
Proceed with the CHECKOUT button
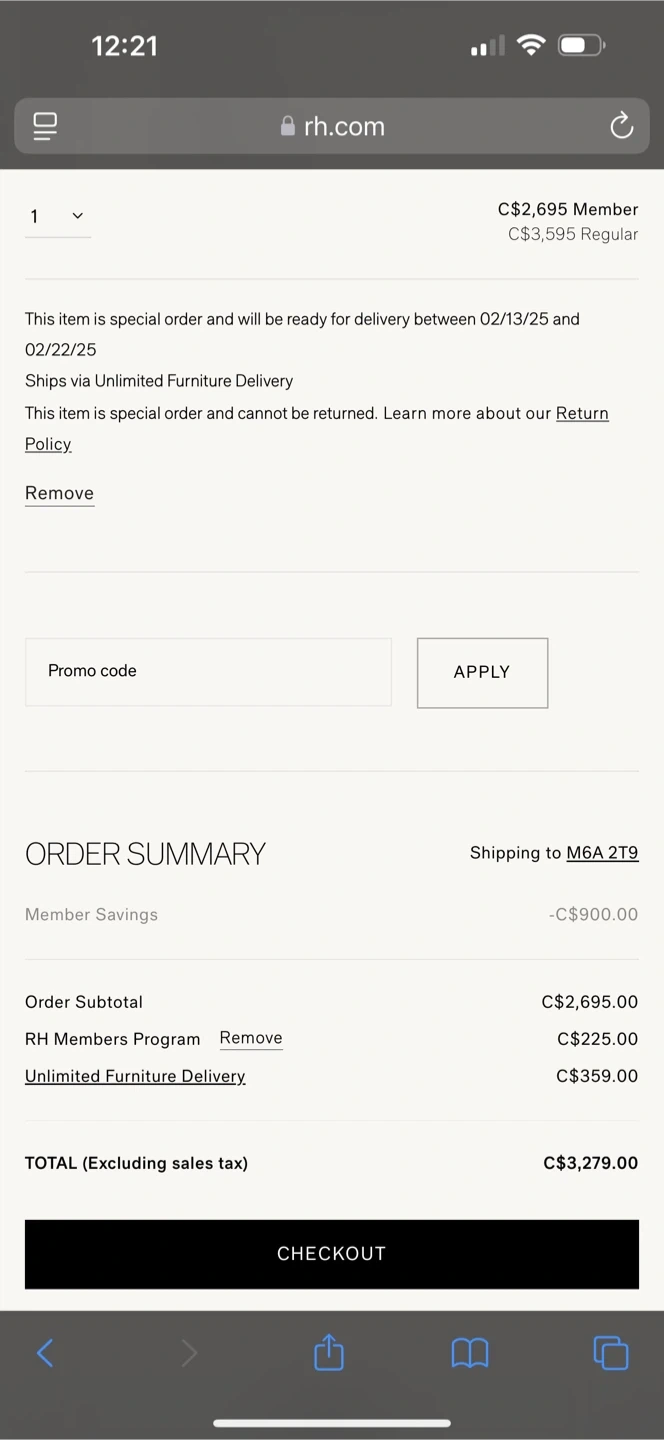coord(332,1254)
